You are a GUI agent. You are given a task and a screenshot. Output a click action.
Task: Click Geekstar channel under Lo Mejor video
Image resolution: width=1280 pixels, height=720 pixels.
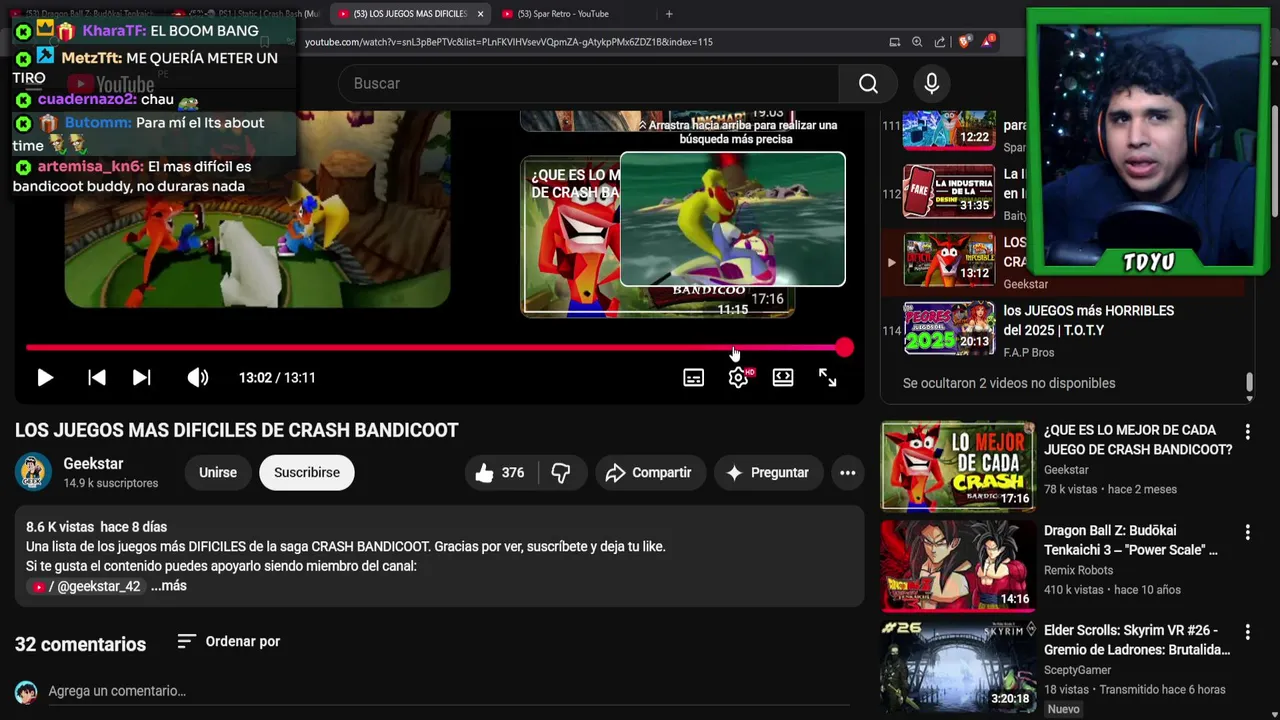(1066, 470)
